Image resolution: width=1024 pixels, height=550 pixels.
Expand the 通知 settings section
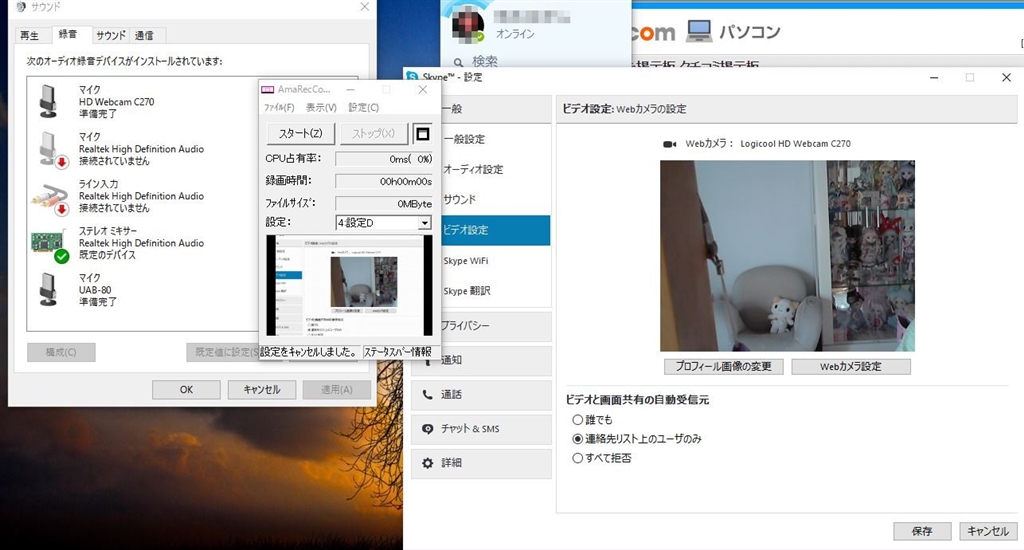click(x=481, y=360)
